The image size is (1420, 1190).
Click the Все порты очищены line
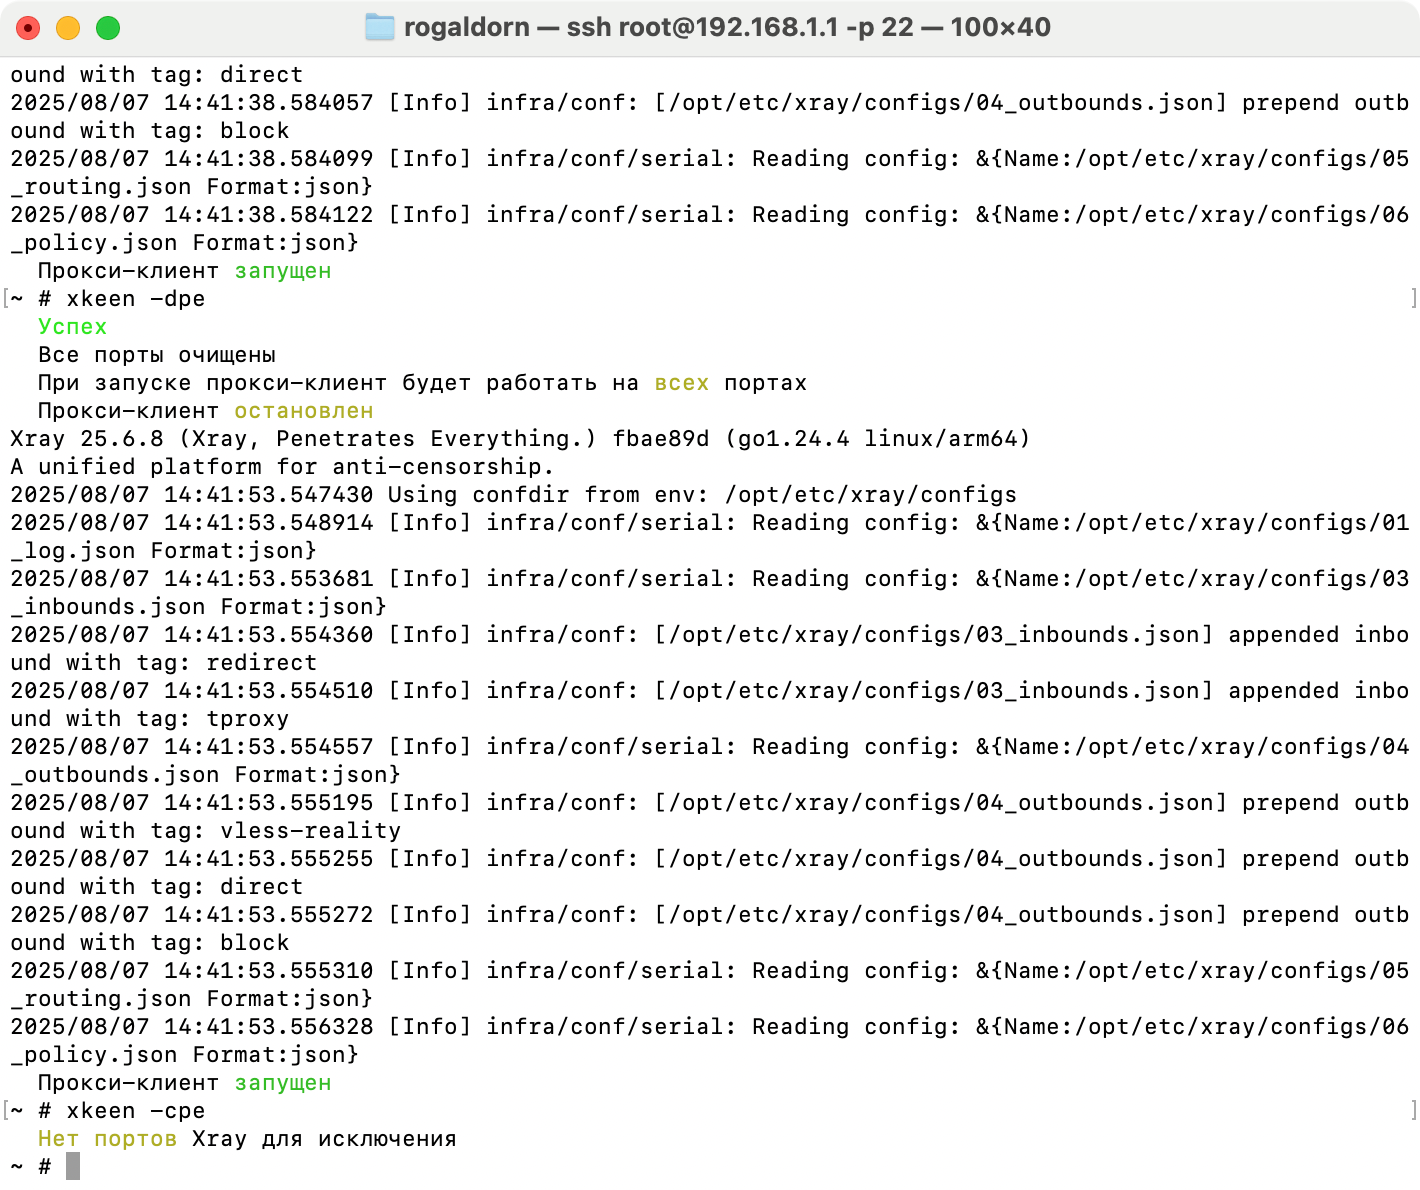pos(157,354)
